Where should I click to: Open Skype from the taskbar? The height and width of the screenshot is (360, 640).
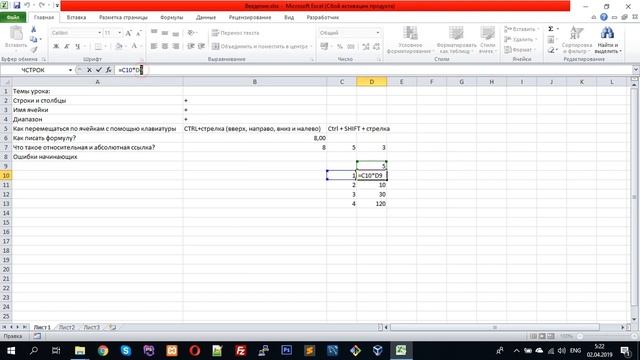coord(126,350)
